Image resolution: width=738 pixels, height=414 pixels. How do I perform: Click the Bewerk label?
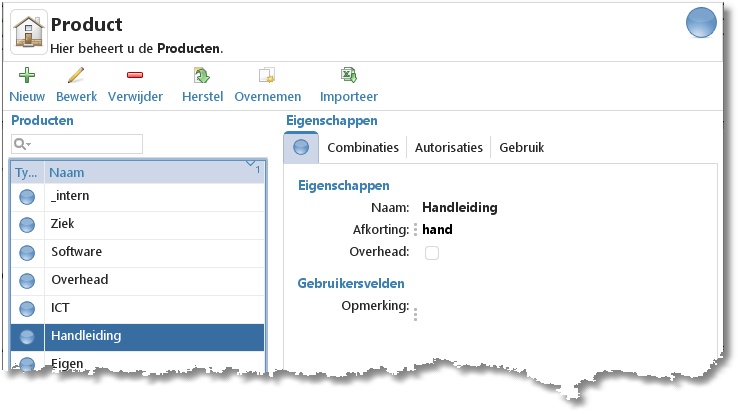tap(76, 96)
